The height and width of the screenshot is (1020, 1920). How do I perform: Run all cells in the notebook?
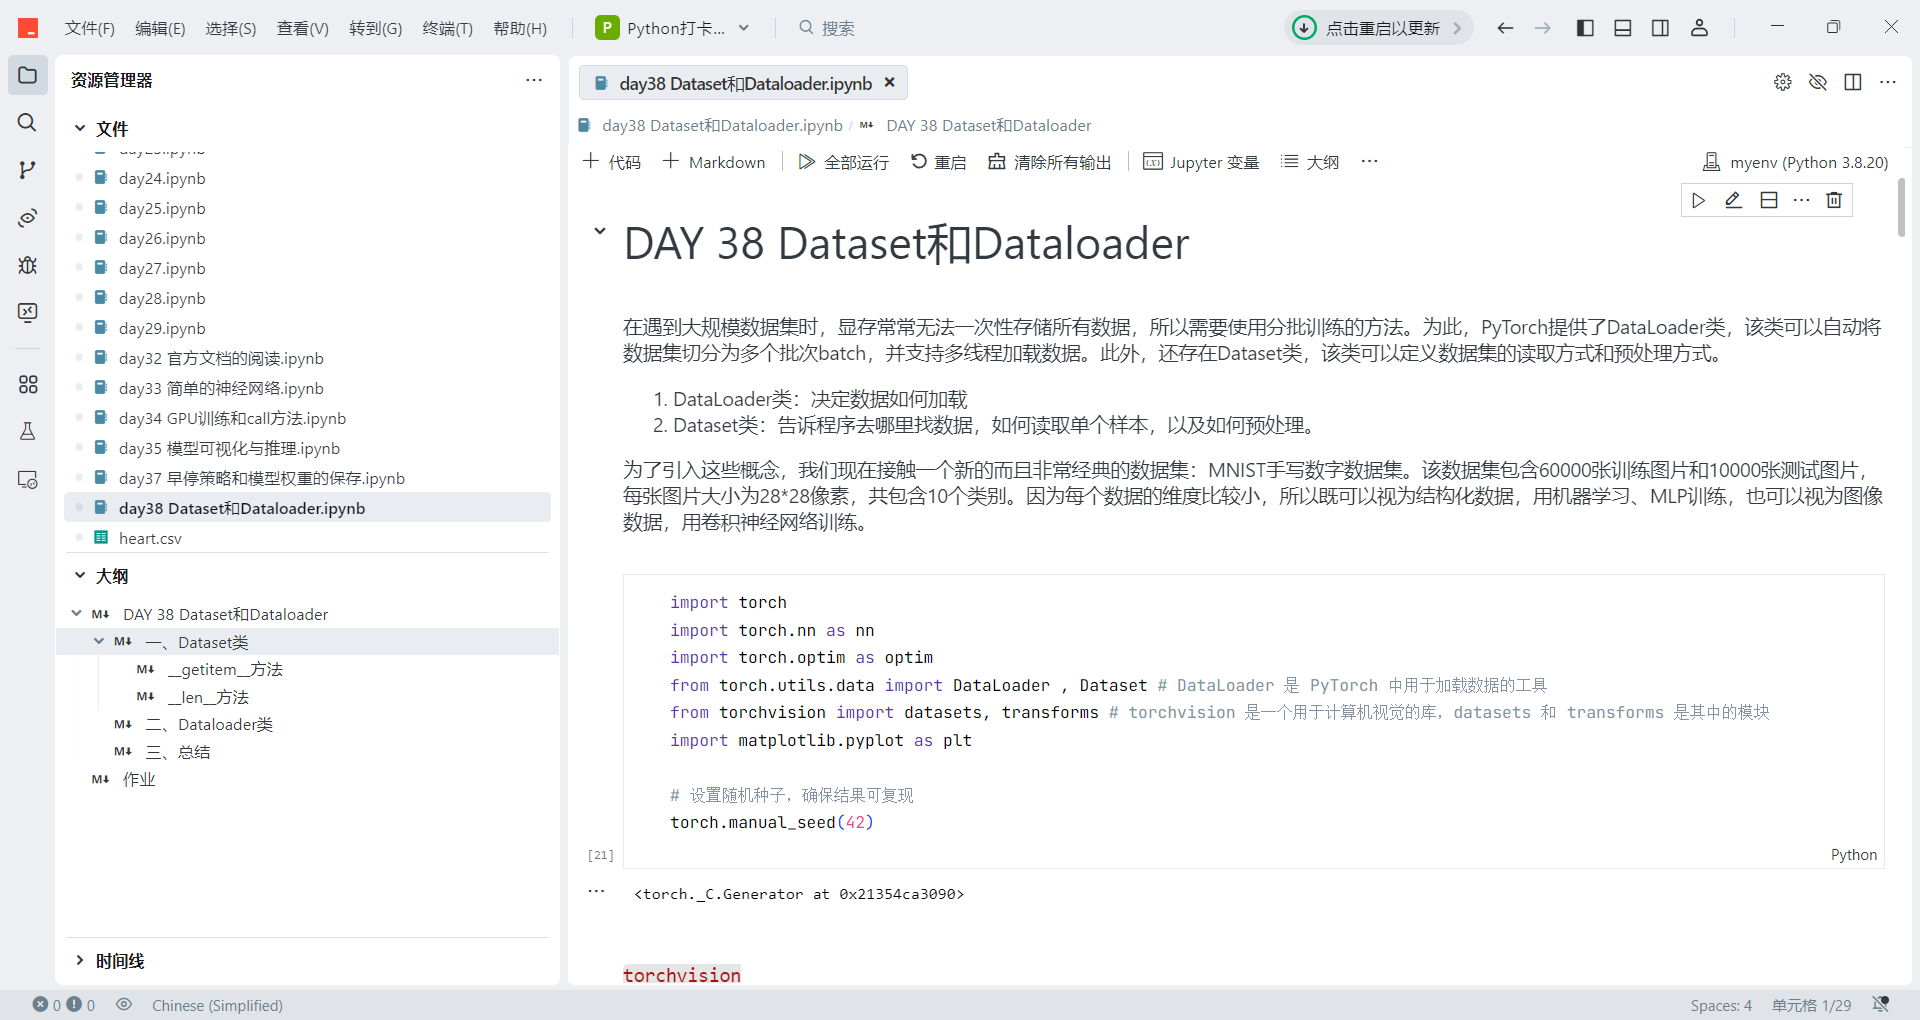(x=843, y=161)
